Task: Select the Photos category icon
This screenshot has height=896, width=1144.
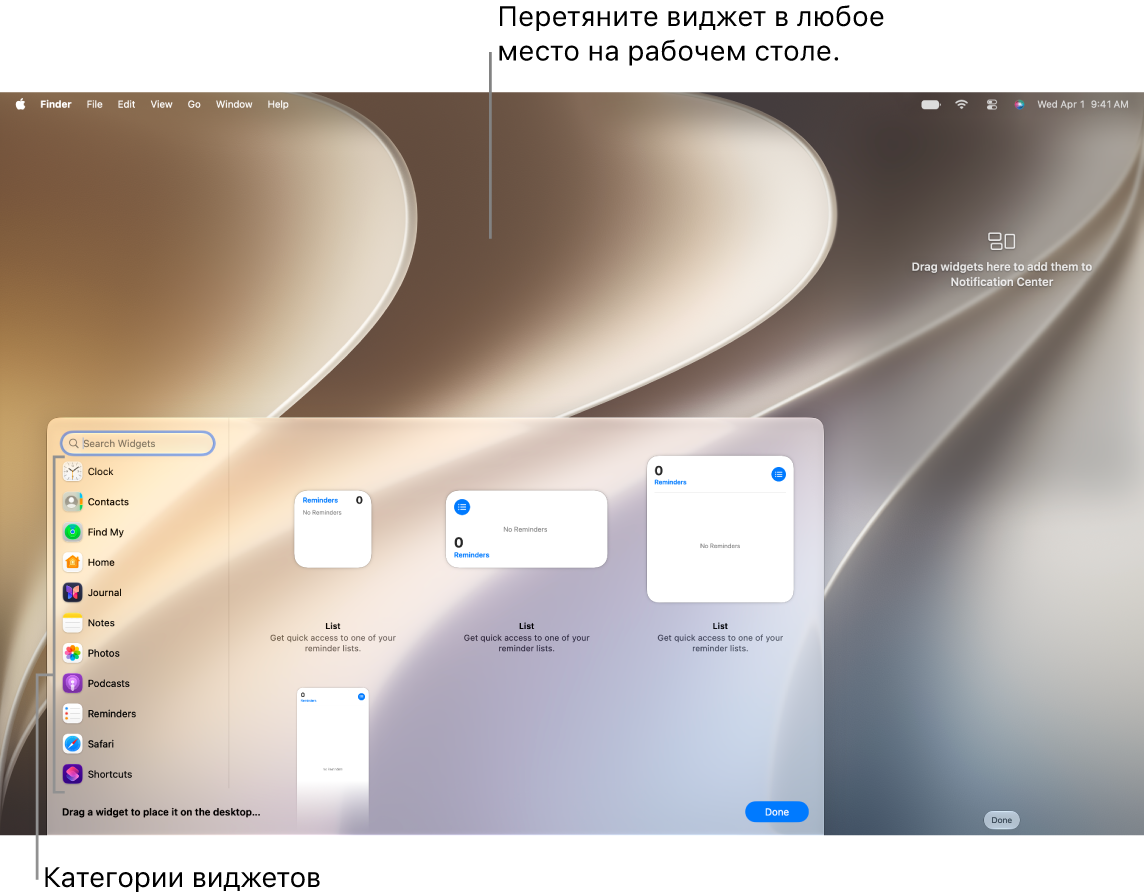Action: coord(72,653)
